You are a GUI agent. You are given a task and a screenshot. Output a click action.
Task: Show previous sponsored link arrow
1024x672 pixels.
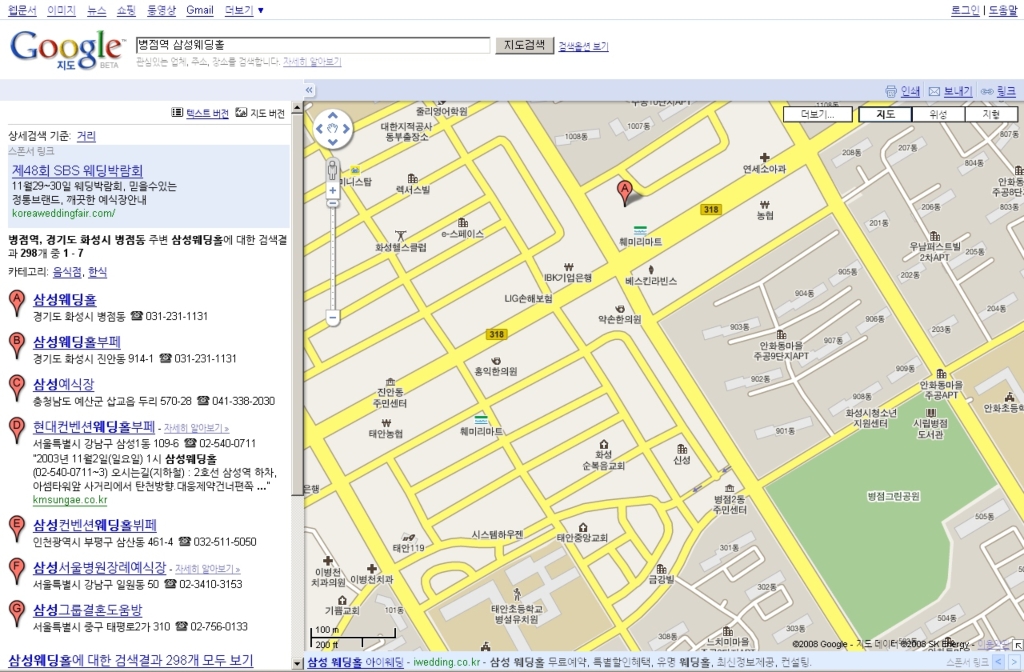999,662
